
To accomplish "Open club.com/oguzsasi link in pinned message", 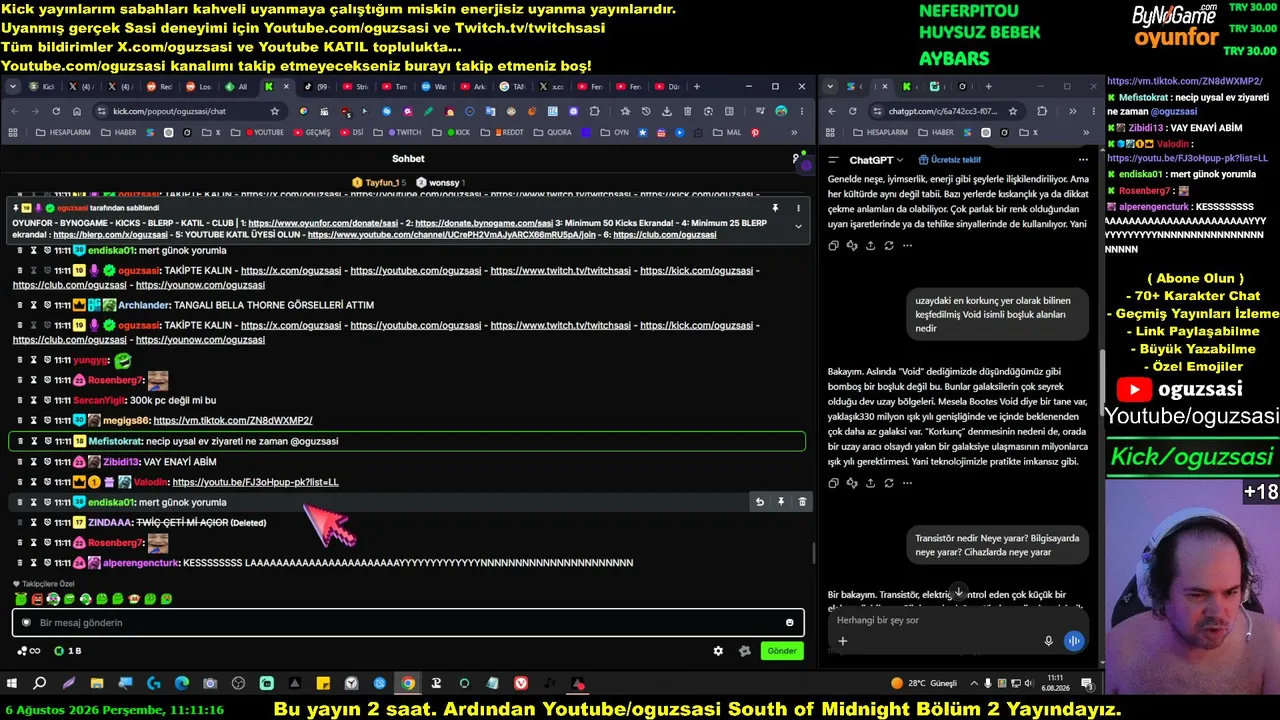I will 665,235.
